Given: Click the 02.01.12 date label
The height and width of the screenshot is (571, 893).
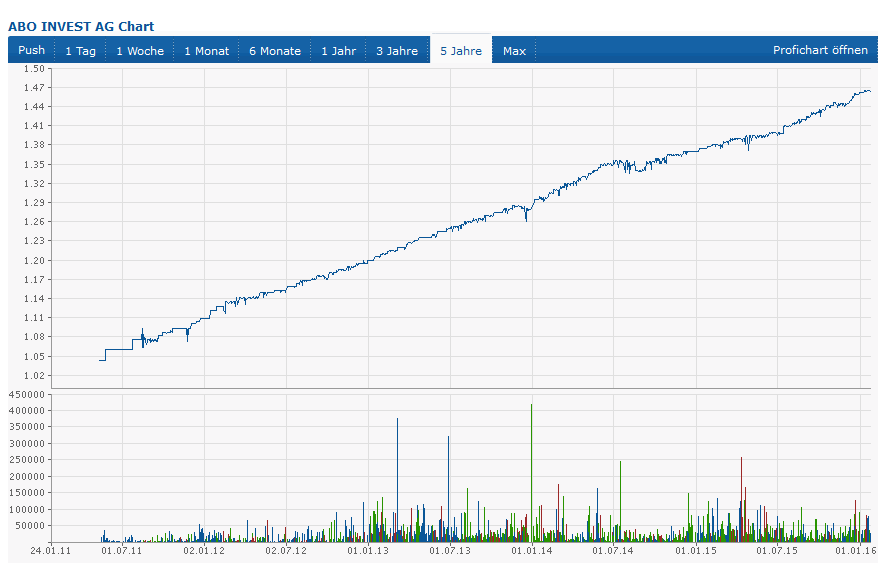Looking at the screenshot, I should tap(204, 551).
